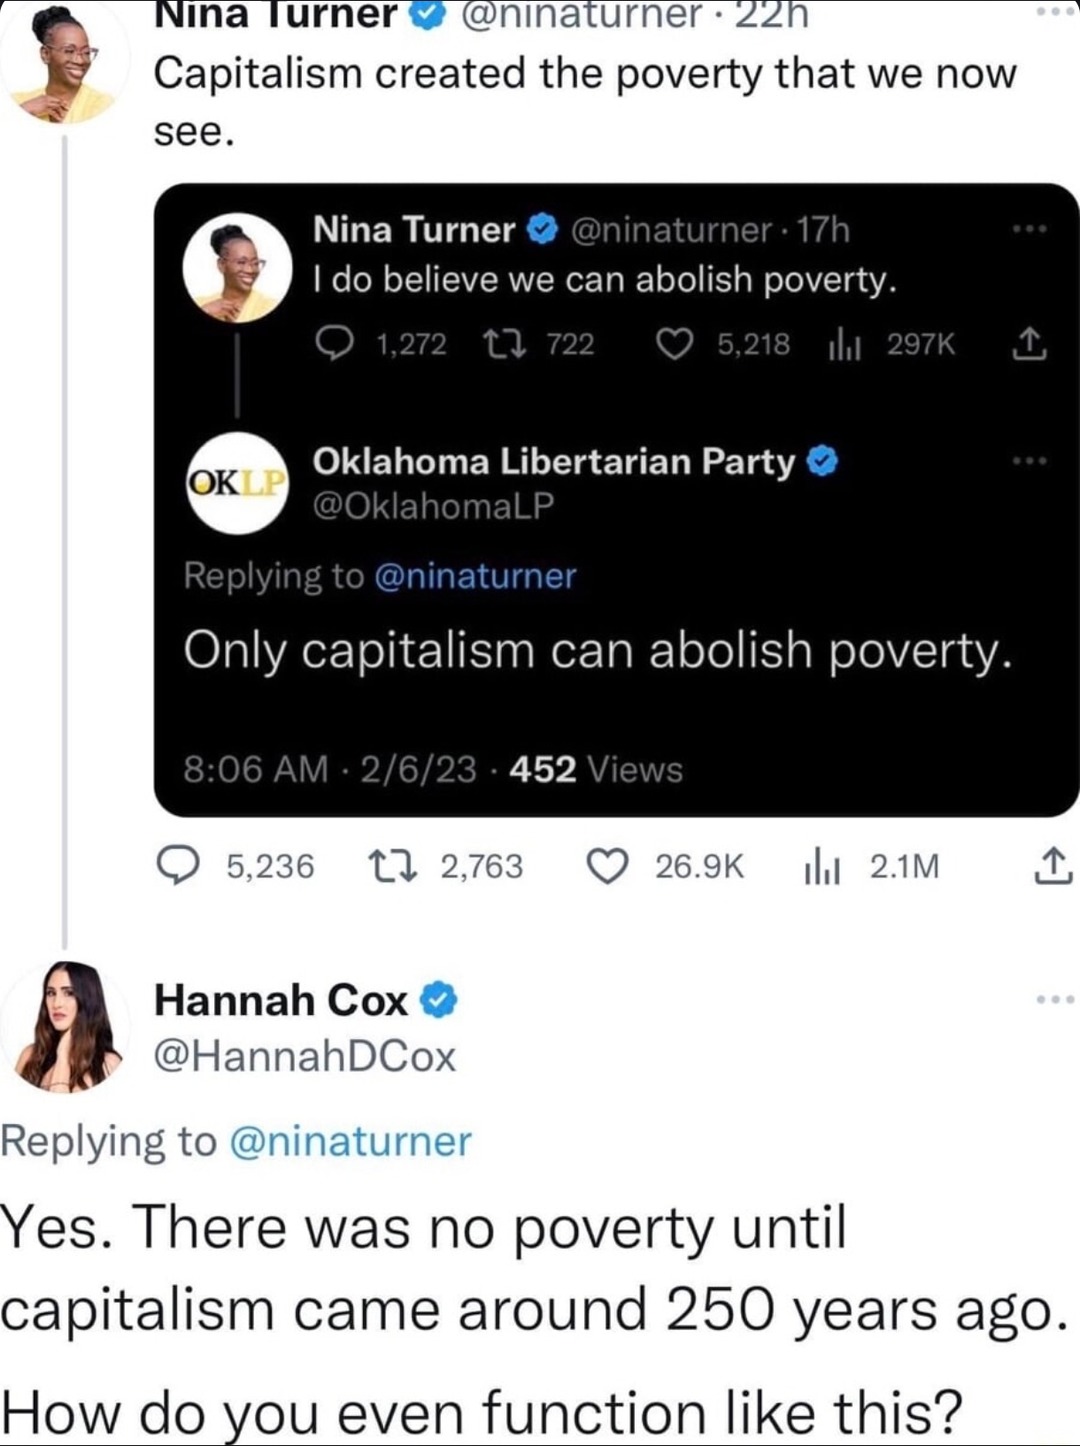View analytics icon showing 2.1M views
Viewport: 1080px width, 1446px height.
point(821,867)
